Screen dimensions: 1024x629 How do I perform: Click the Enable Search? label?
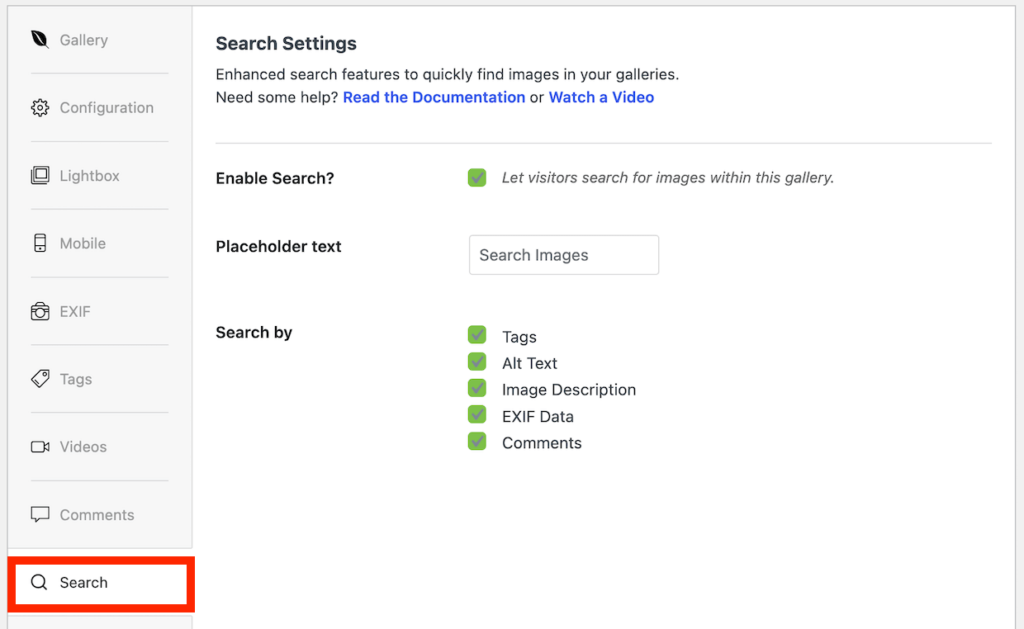tap(275, 178)
